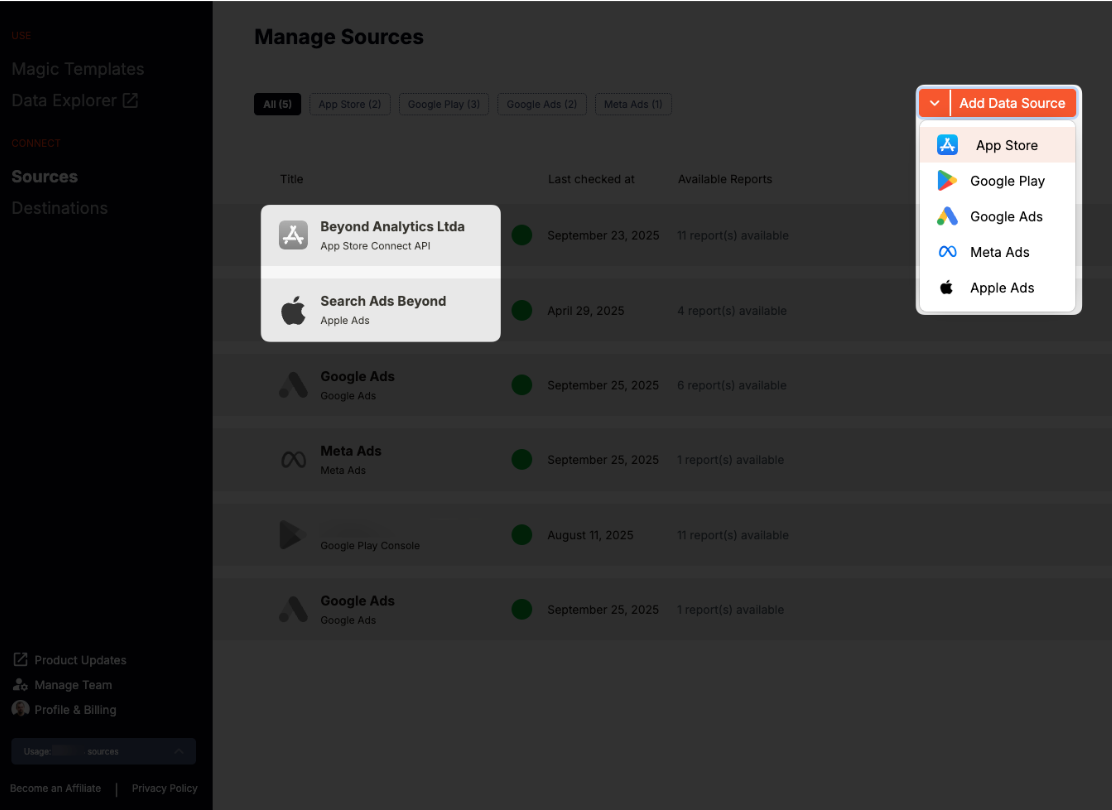Click the Google Play icon in Add Data Source menu

(947, 180)
